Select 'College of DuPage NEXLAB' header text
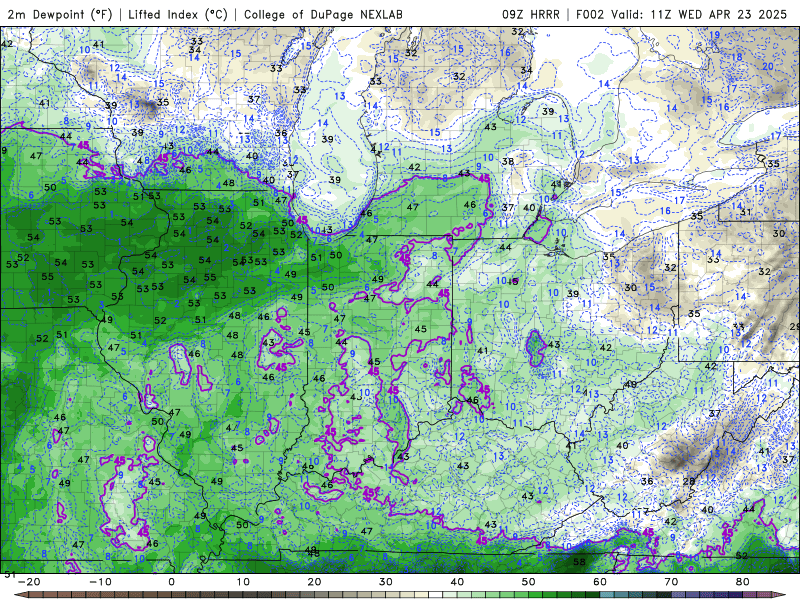800x600 pixels. tap(323, 14)
